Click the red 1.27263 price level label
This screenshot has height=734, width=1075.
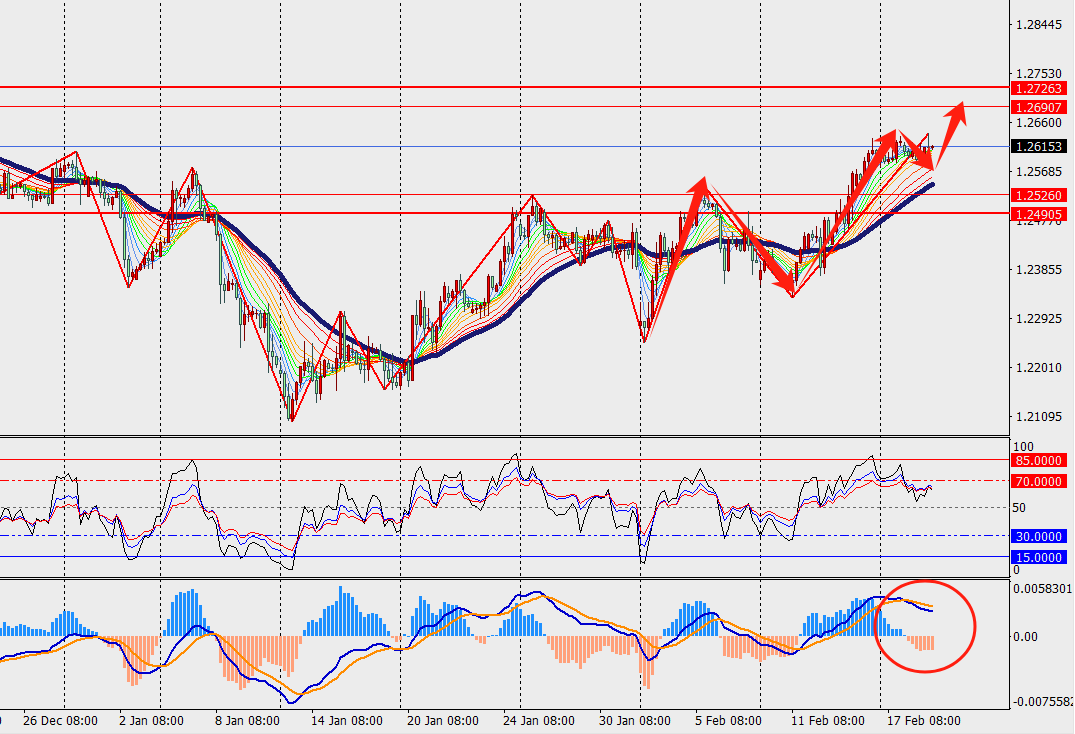tap(1038, 88)
